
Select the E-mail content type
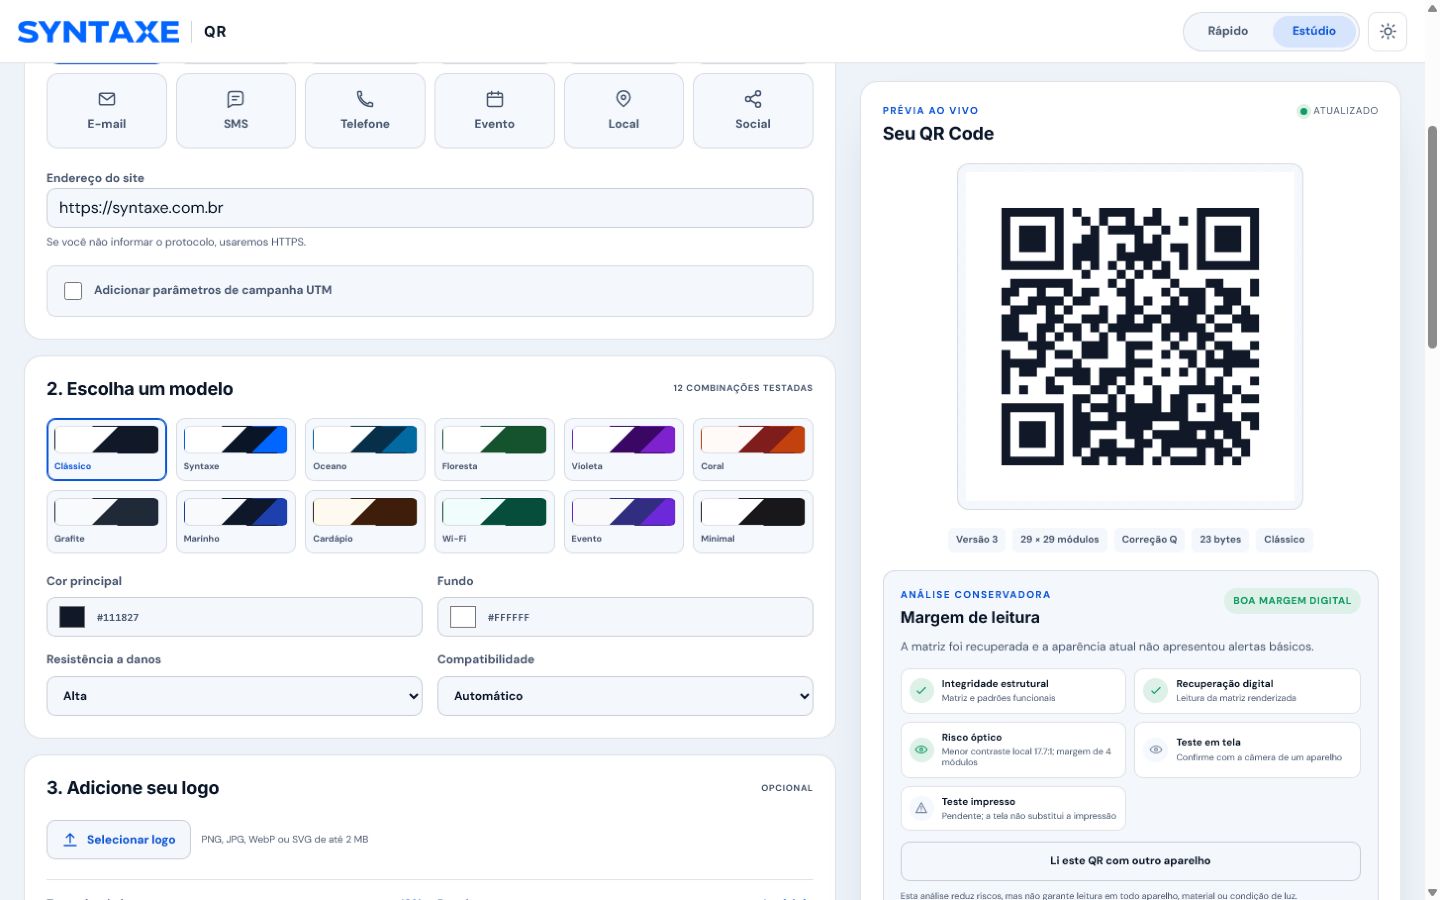pos(107,111)
